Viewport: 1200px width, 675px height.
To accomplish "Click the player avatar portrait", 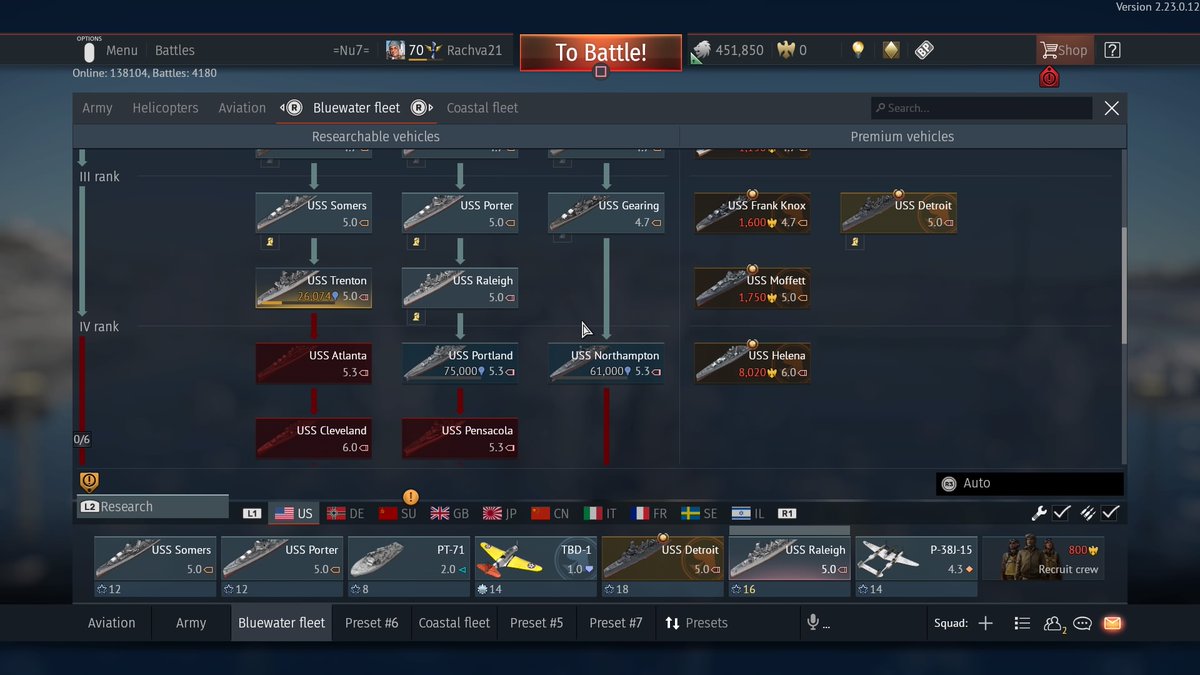I will click(x=396, y=50).
